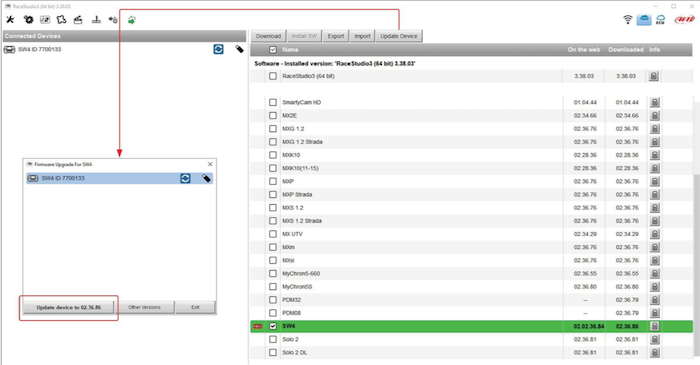This screenshot has height=365, width=700.
Task: Click the Update Device button
Action: 399,36
